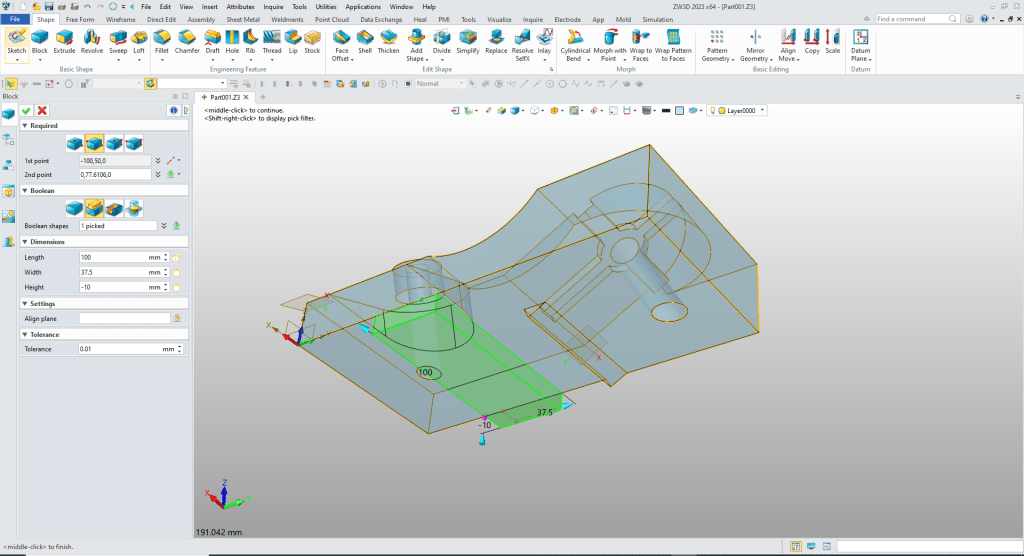Collapse the Dimensions section
The image size is (1024, 556).
pyautogui.click(x=25, y=241)
